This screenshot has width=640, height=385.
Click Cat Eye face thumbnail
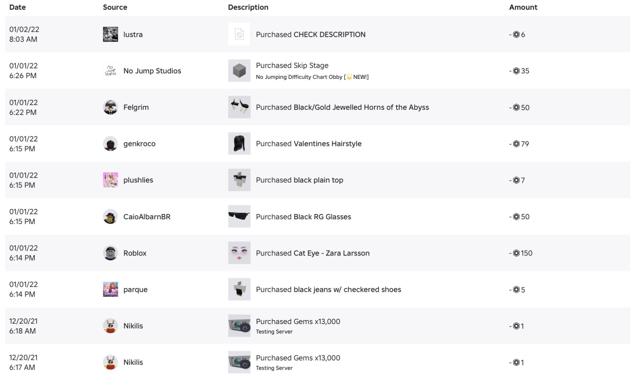(x=239, y=253)
